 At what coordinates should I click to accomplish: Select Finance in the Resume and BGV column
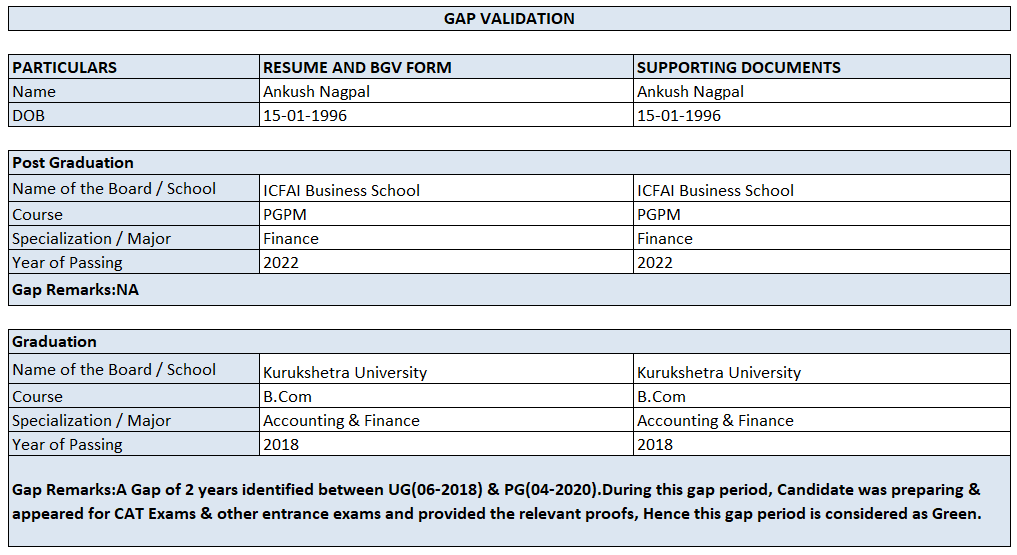tap(291, 238)
